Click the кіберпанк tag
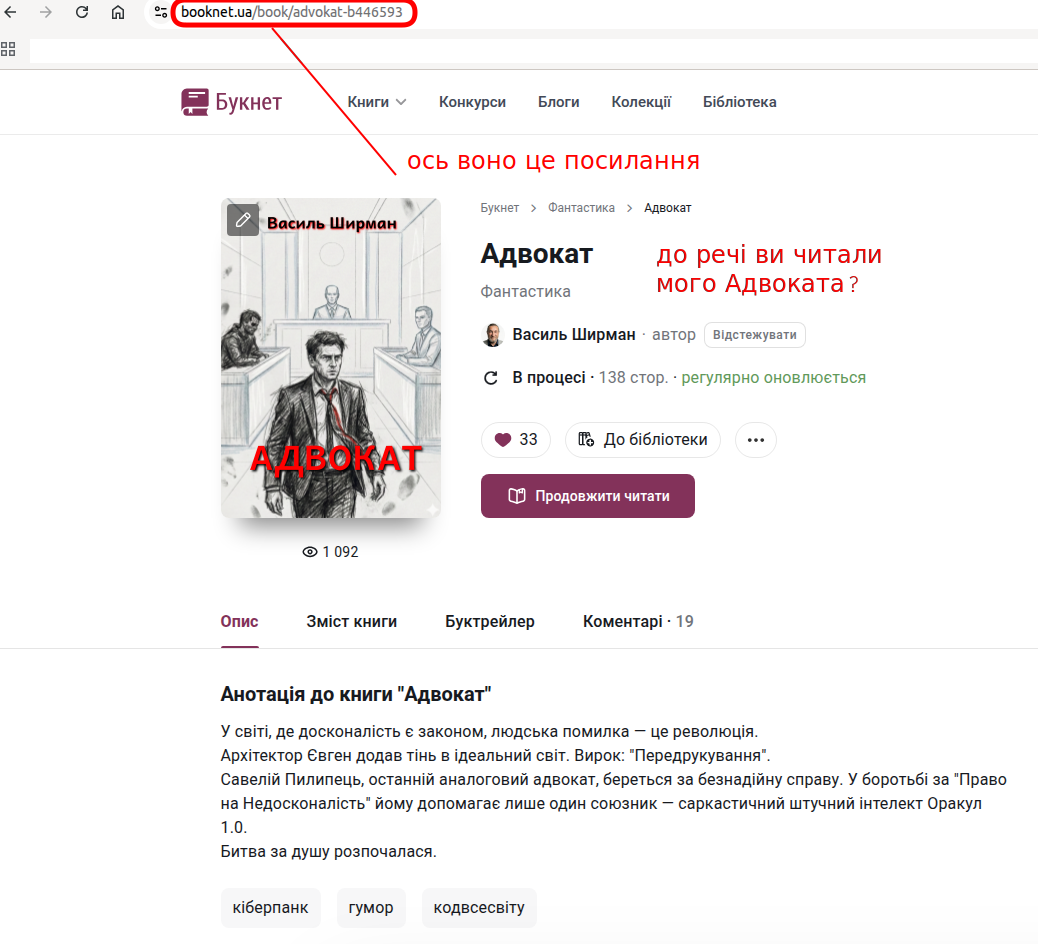 (270, 908)
